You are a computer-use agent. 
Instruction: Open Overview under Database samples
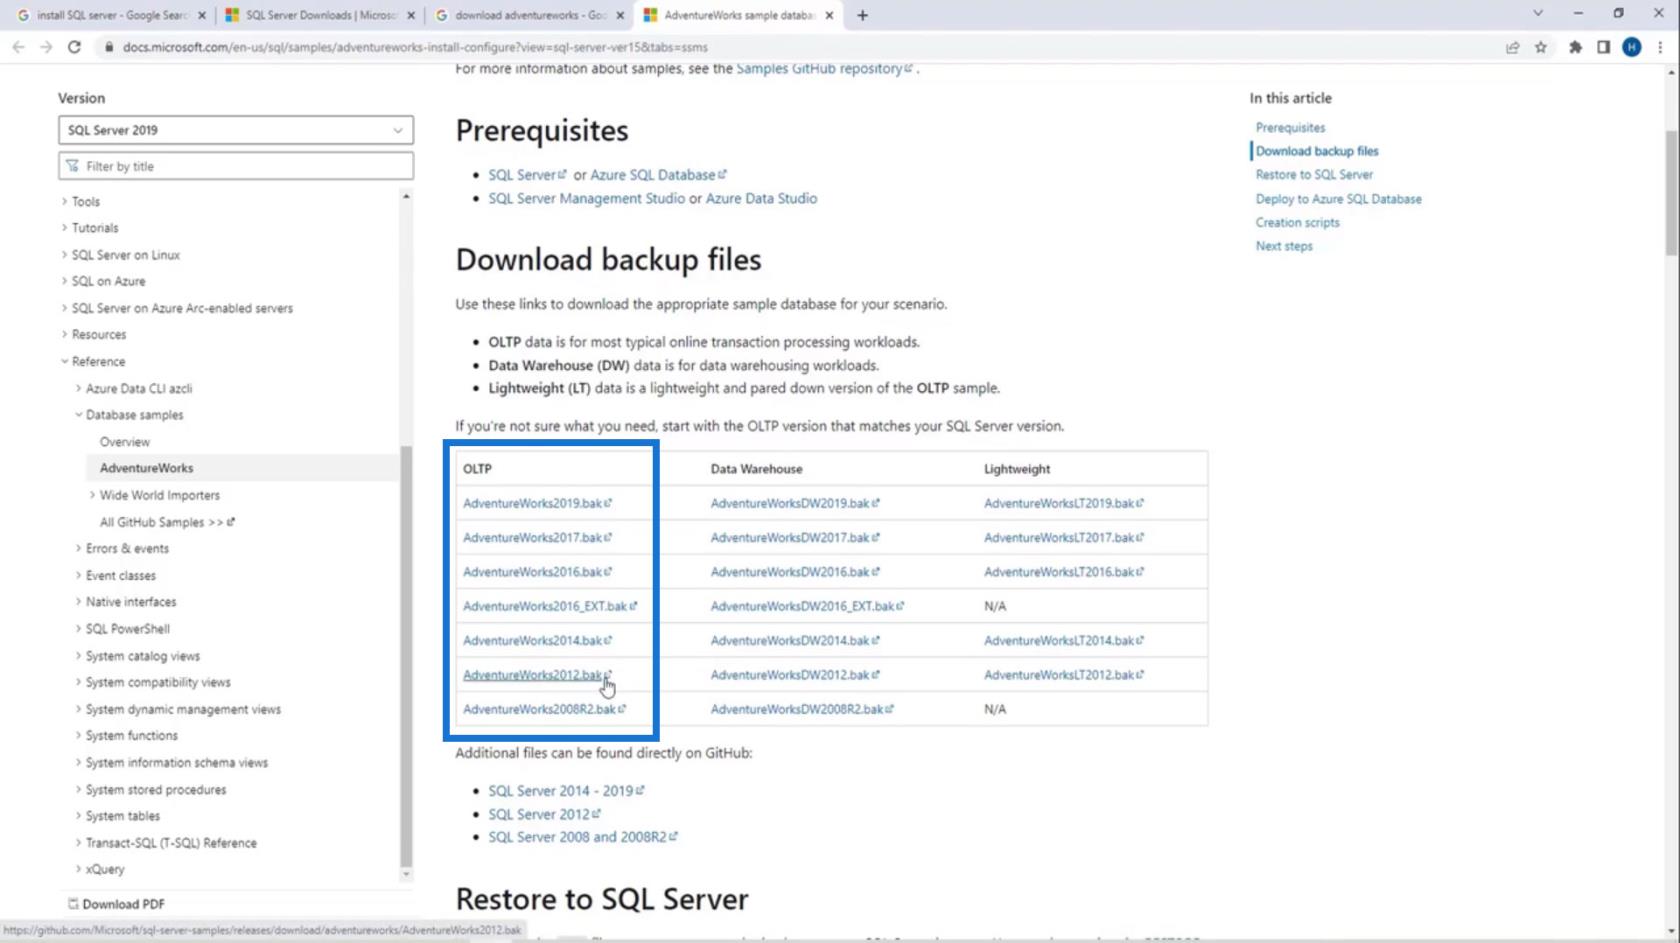125,441
